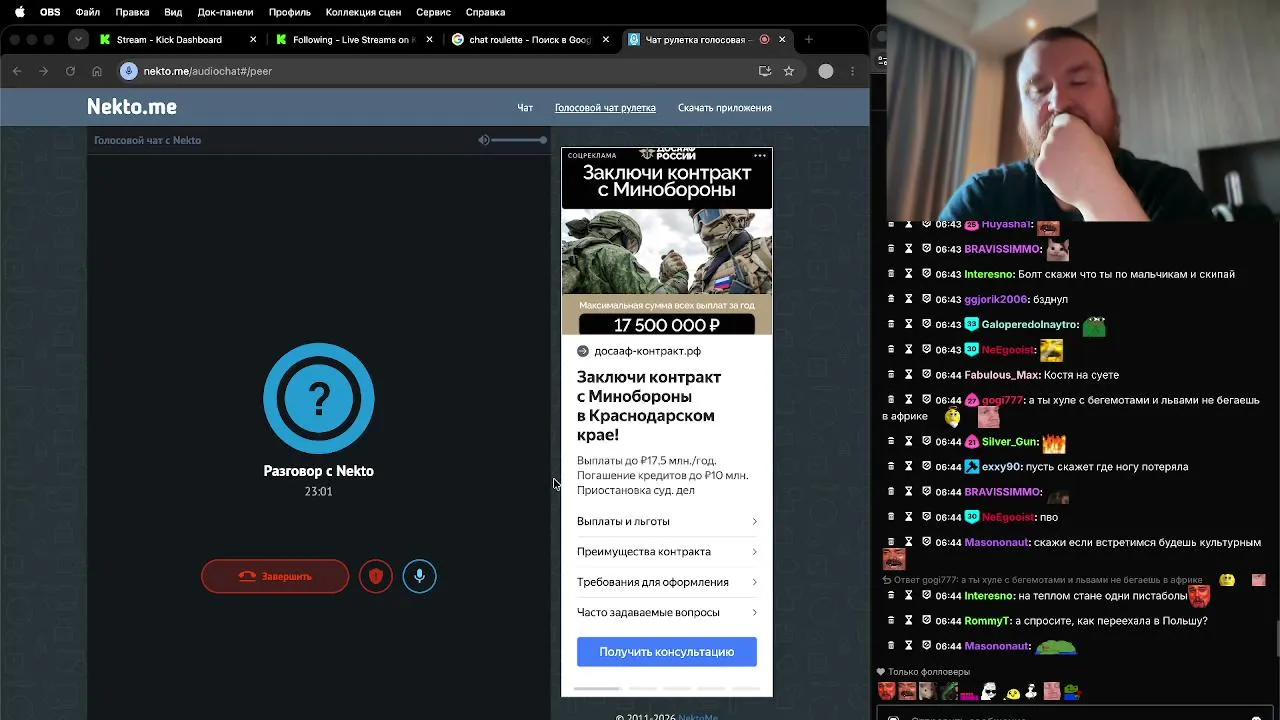Screen dimensions: 1280x720
Task: Timeout exxy90 with the hourglass icon
Action: 909,466
